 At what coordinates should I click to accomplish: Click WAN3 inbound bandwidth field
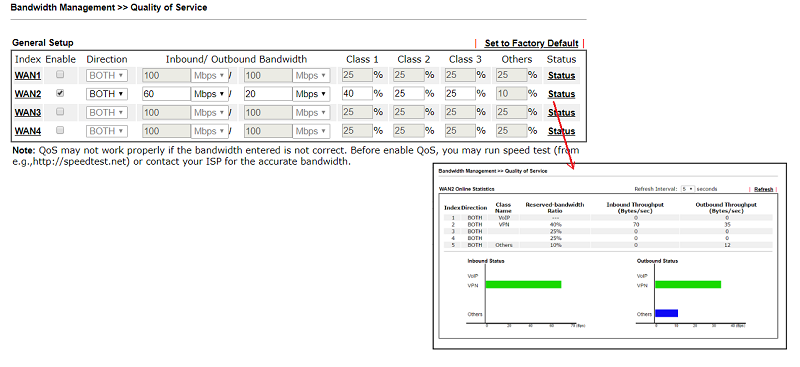pyautogui.click(x=166, y=112)
